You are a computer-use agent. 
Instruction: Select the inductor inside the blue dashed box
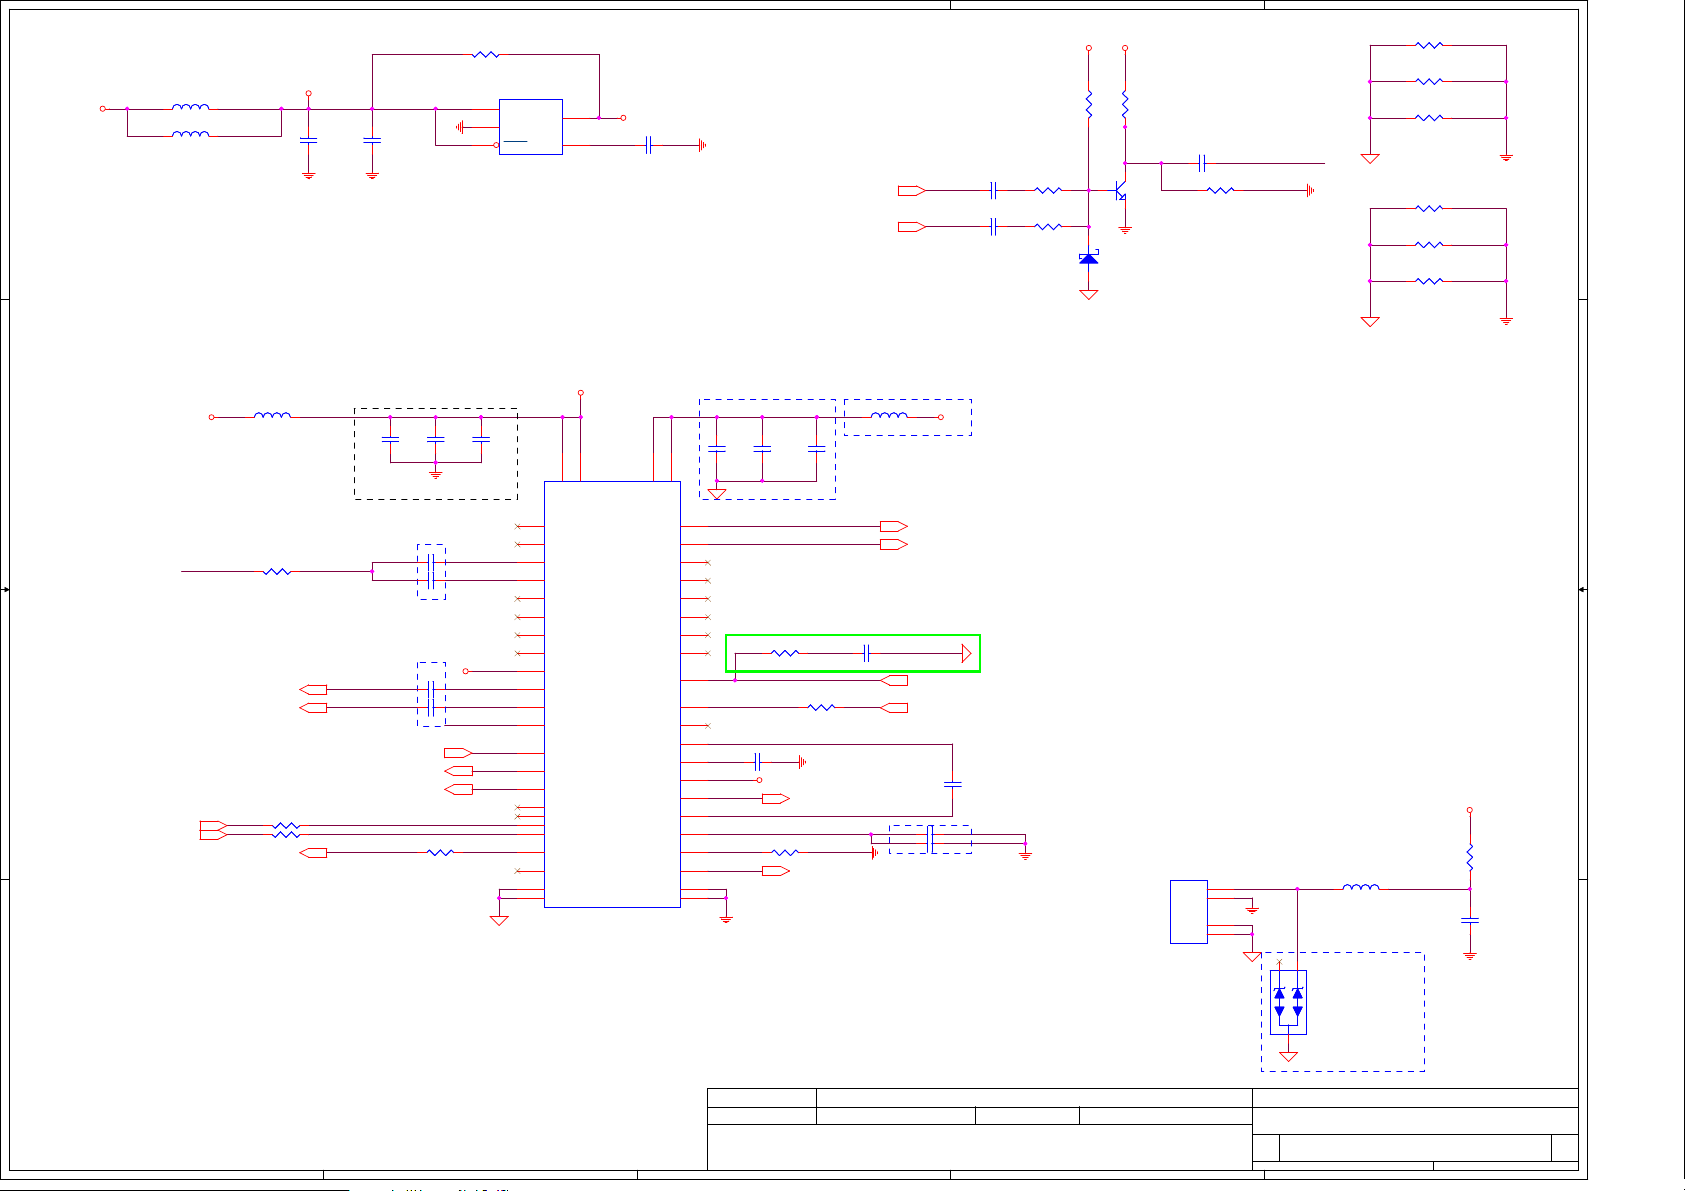tap(889, 417)
